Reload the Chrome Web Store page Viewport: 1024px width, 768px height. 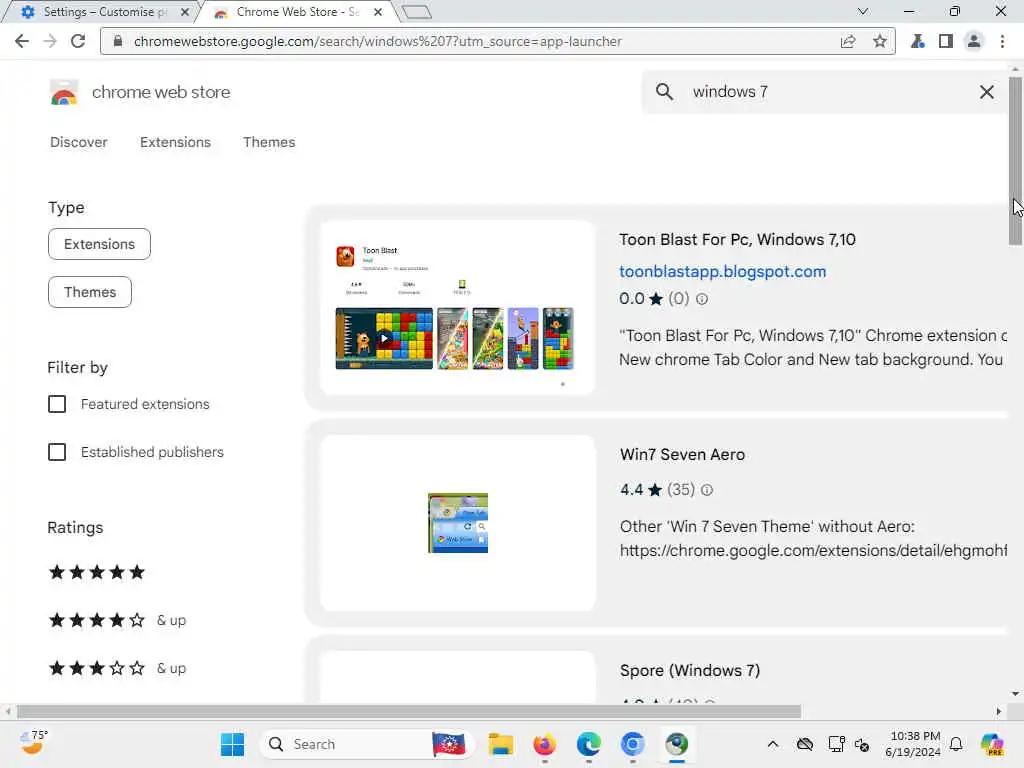click(78, 41)
